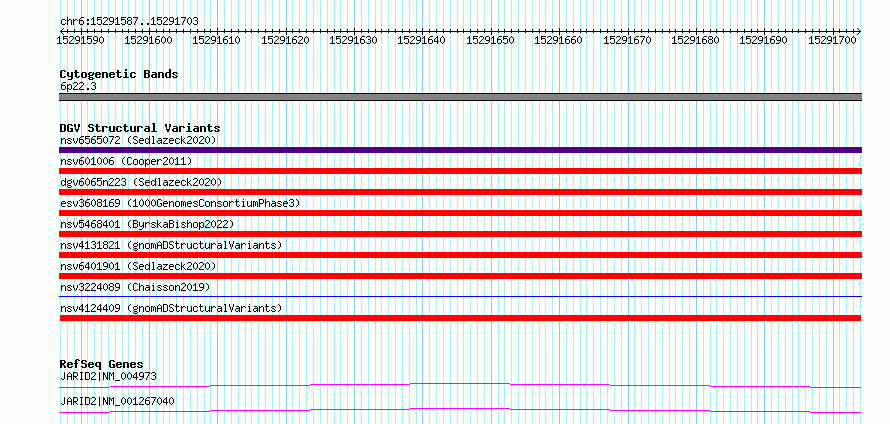Screen dimensions: 890x424
Task: Select the RefSeq Genes track title
Action: [102, 364]
